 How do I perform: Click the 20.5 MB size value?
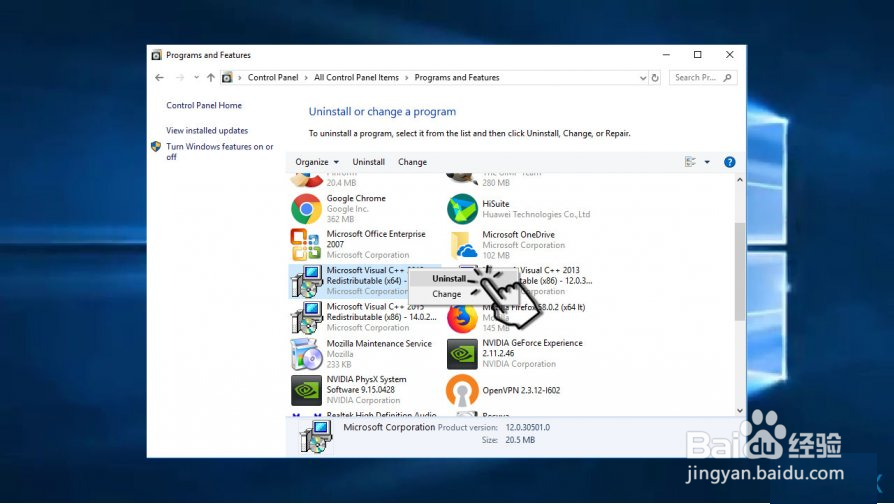[x=520, y=440]
